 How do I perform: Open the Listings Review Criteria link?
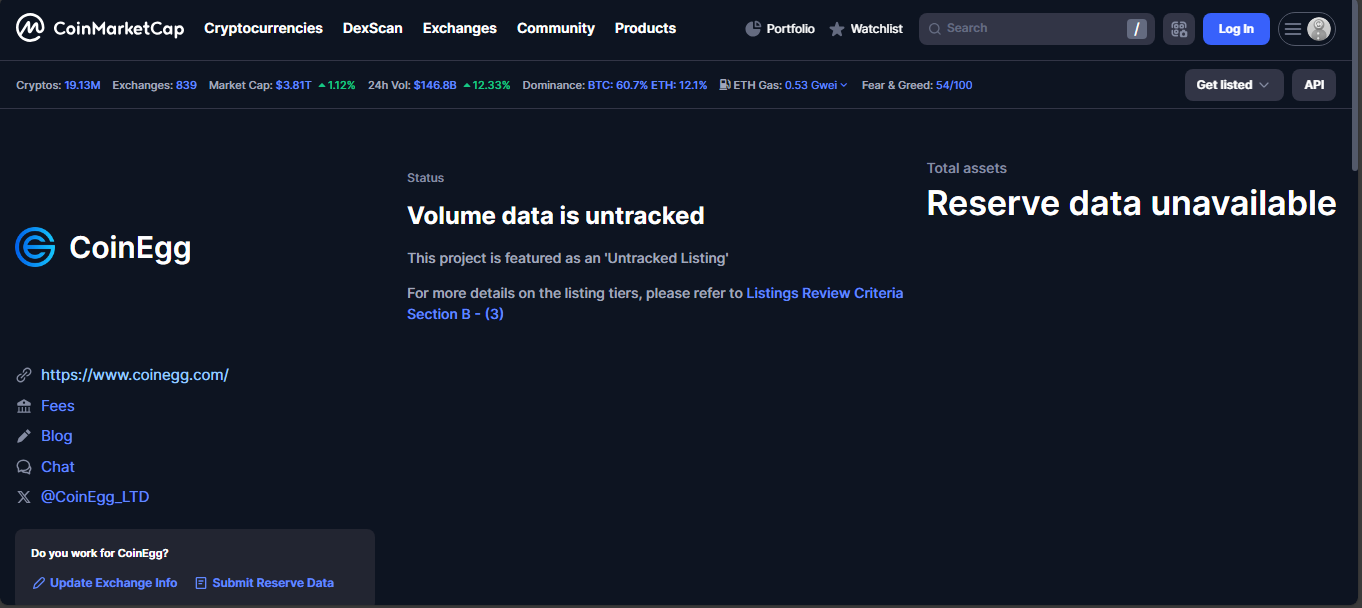tap(824, 293)
